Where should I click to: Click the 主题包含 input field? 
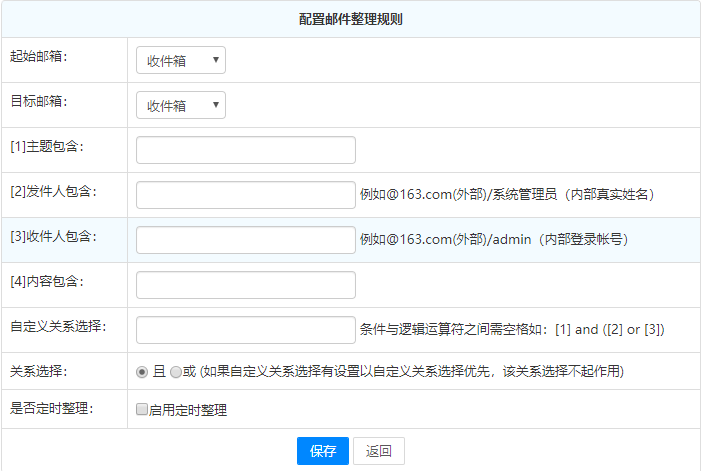pos(246,150)
